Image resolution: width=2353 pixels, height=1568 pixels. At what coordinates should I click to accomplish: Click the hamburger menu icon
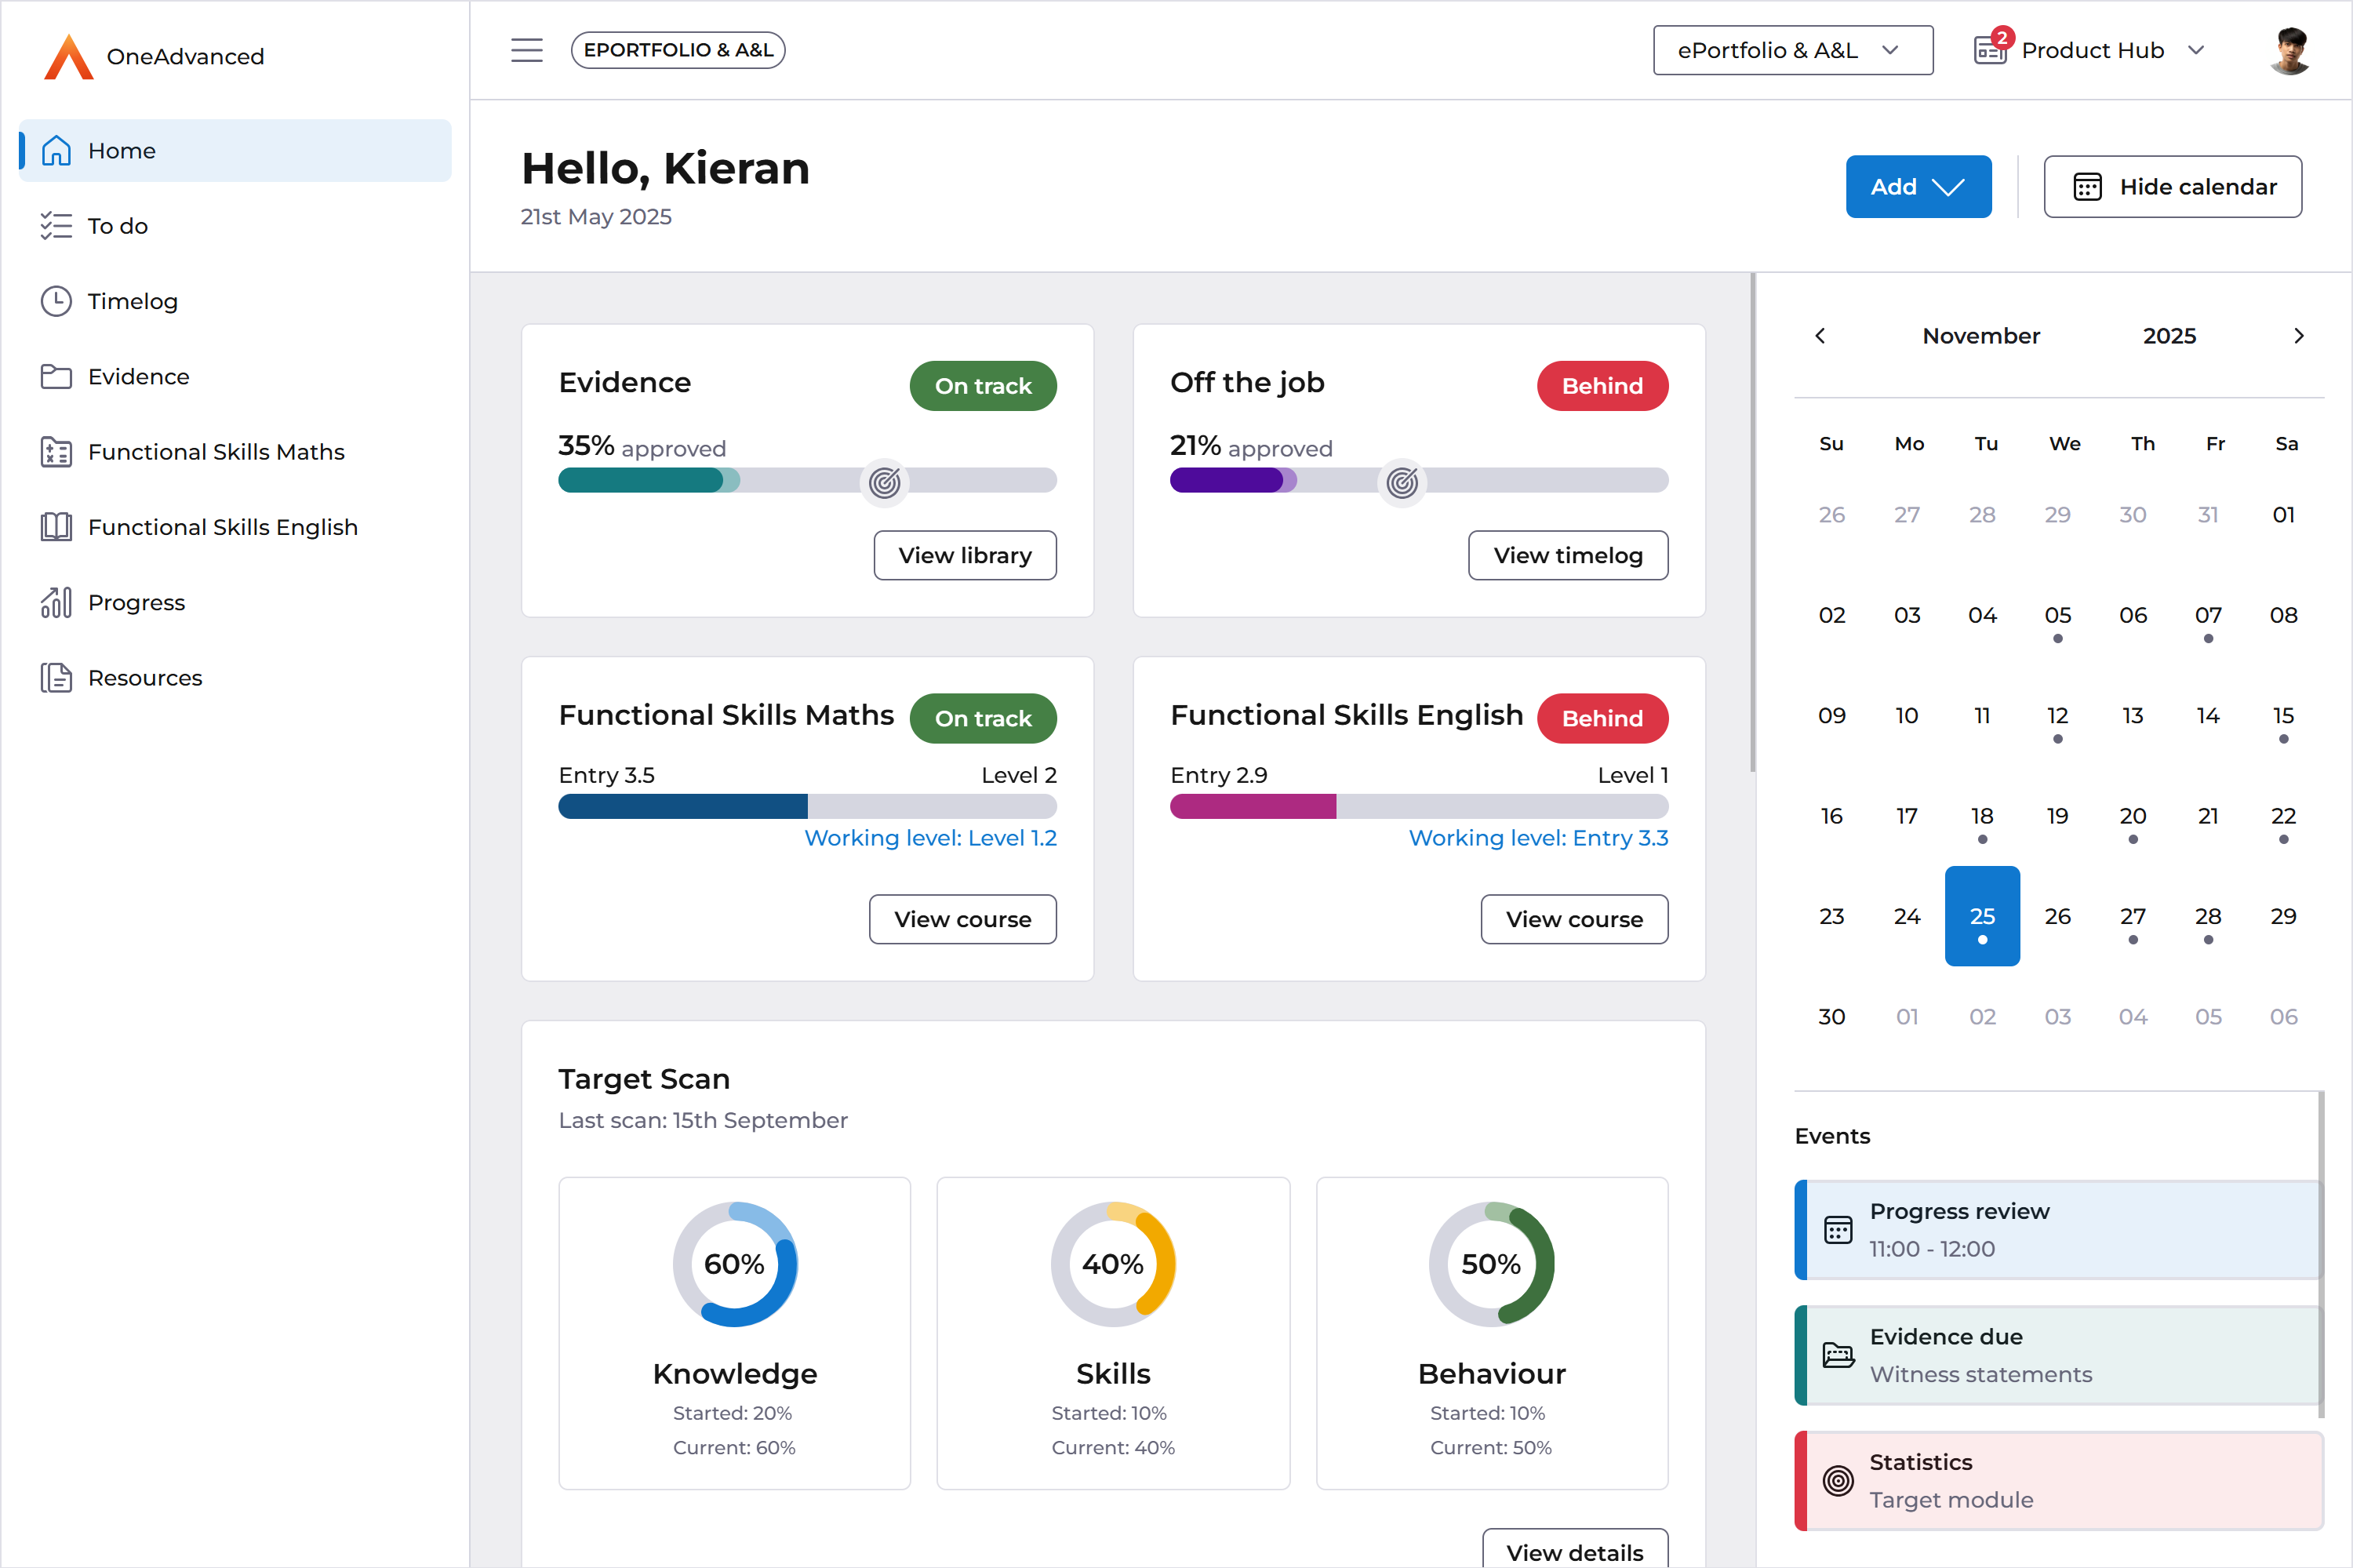pos(526,50)
